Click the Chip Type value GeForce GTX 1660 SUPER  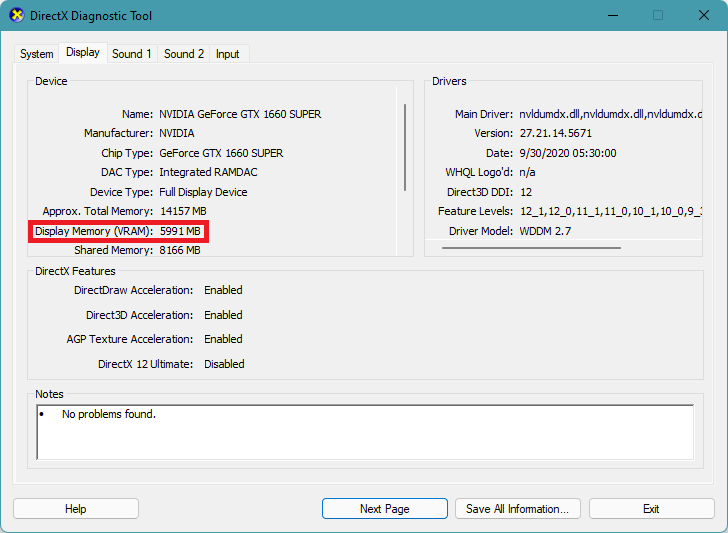tap(221, 153)
